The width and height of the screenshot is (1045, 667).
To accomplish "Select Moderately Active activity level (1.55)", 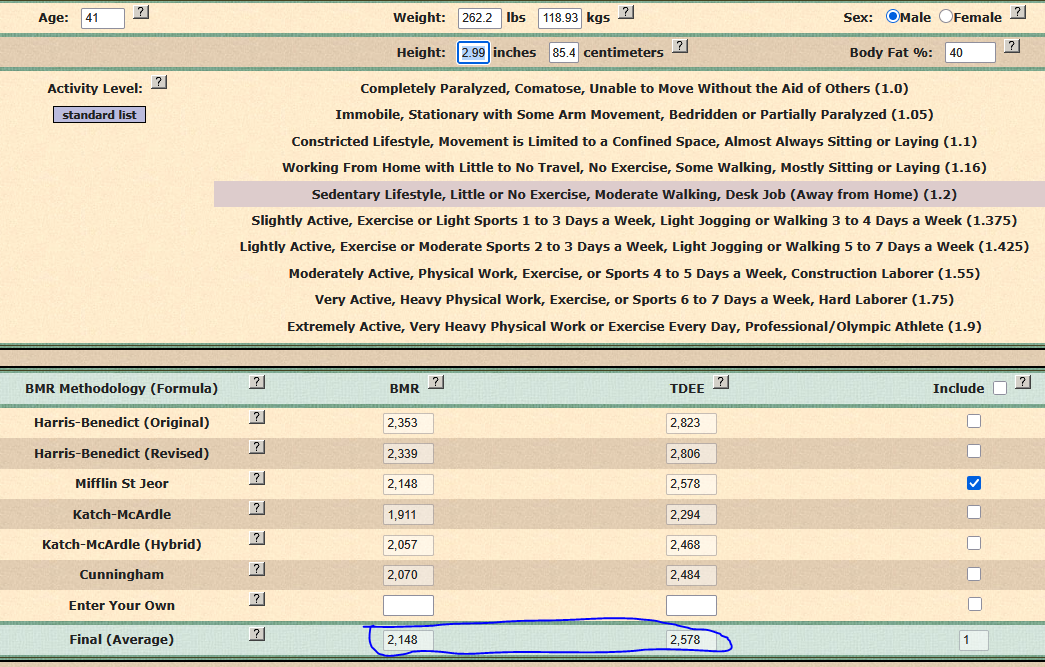I will (x=634, y=273).
